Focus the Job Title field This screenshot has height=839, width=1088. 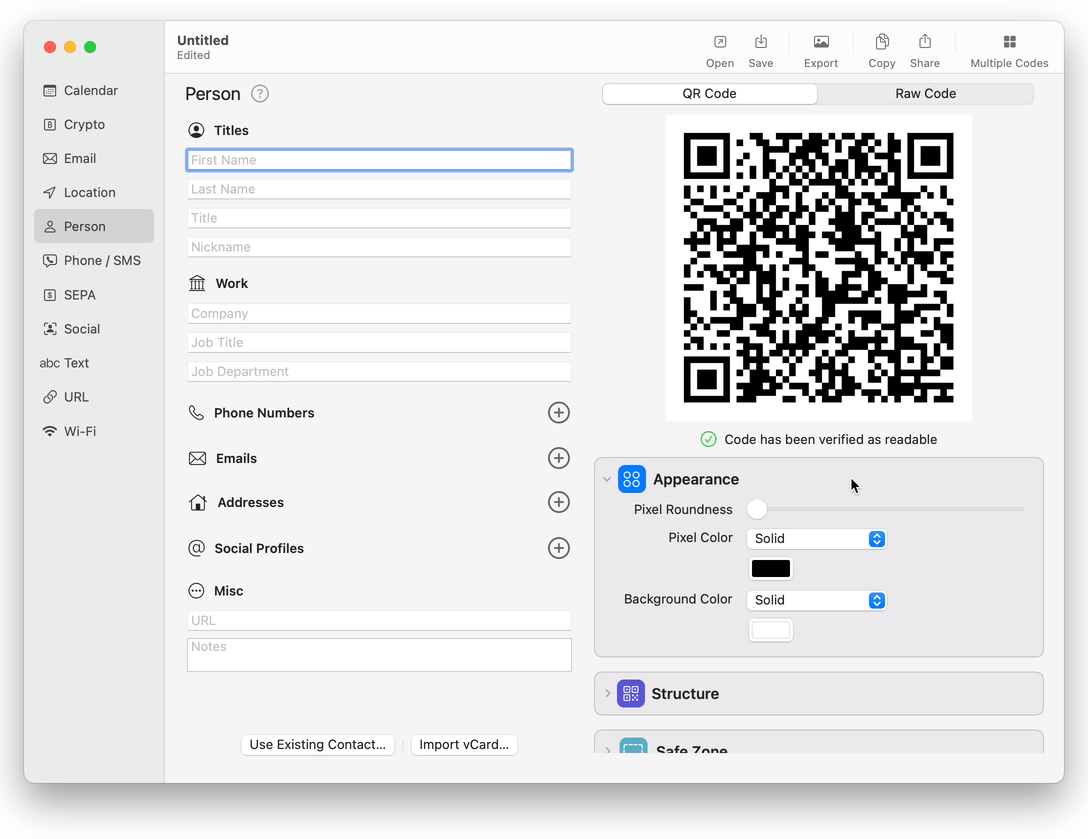379,342
